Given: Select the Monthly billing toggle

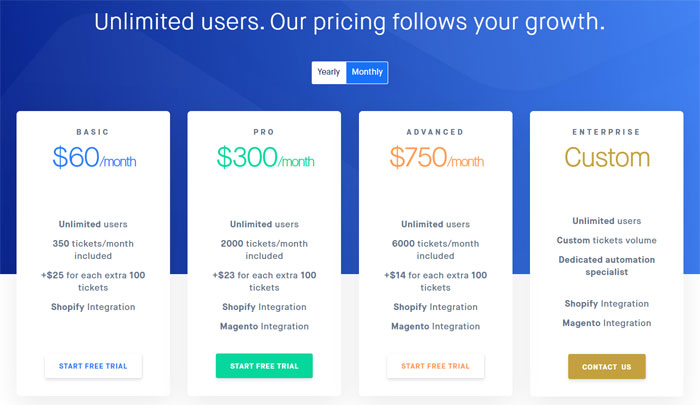Looking at the screenshot, I should point(367,72).
